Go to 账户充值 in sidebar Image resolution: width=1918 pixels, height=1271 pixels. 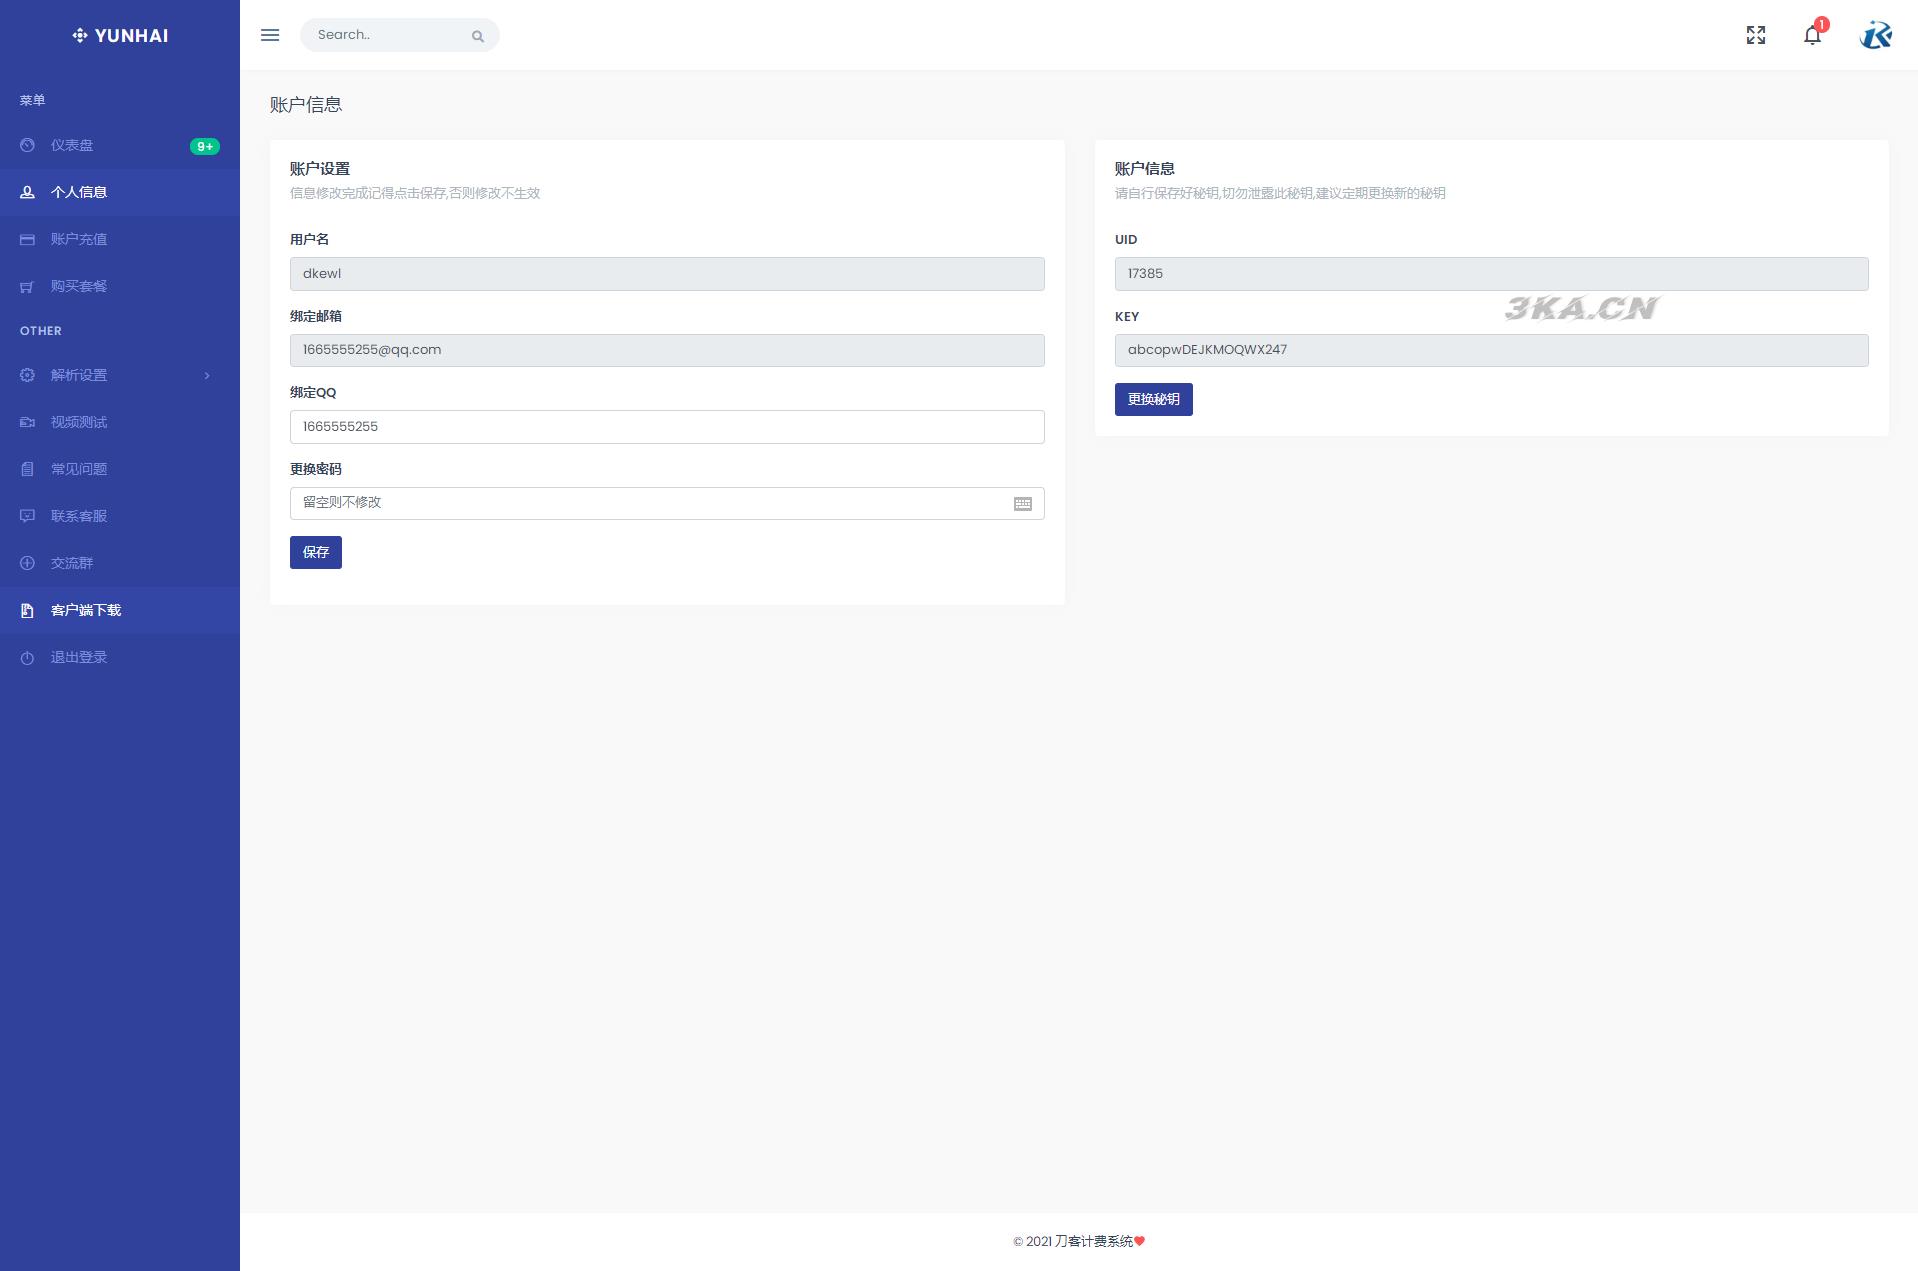(79, 239)
